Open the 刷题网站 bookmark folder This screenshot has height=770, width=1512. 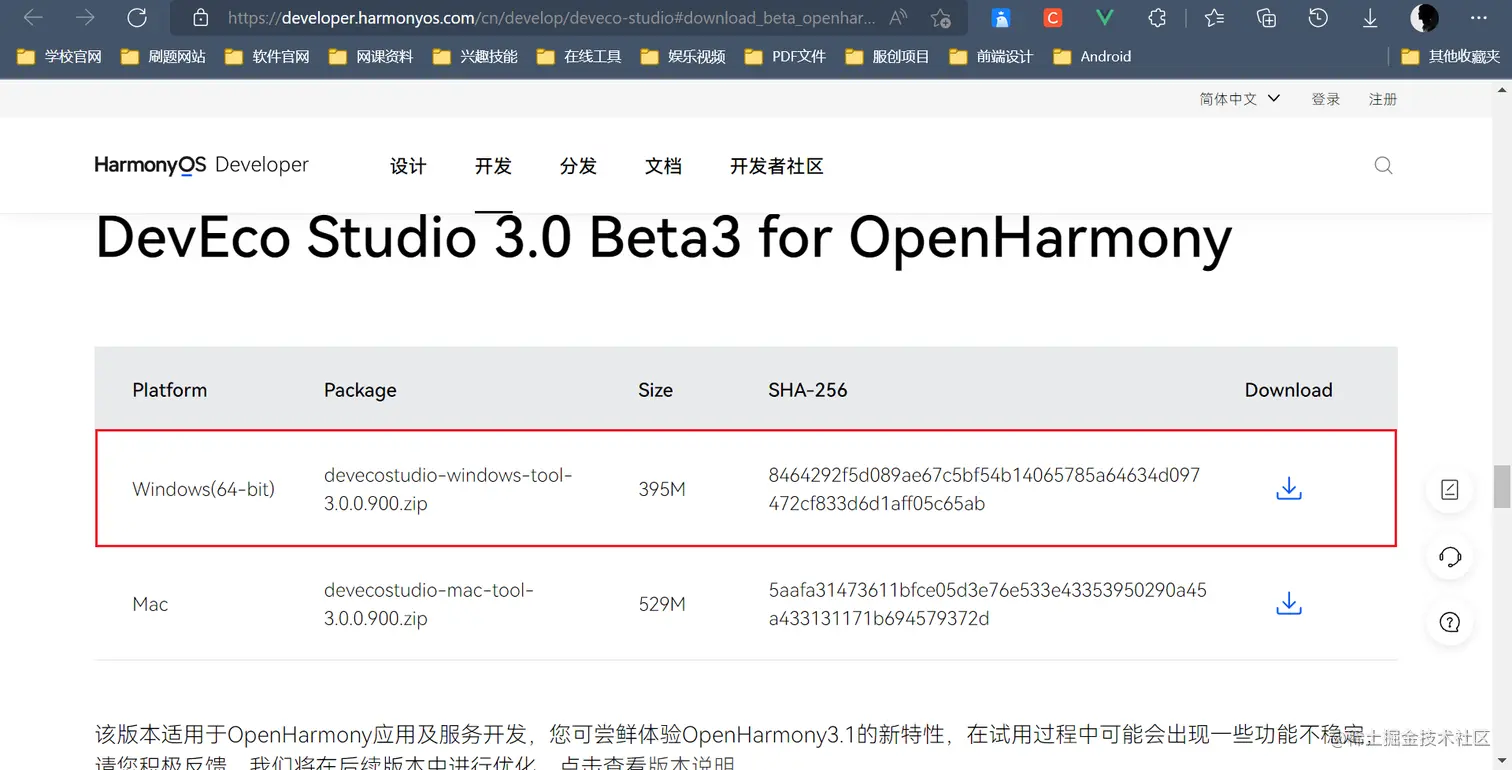click(164, 57)
